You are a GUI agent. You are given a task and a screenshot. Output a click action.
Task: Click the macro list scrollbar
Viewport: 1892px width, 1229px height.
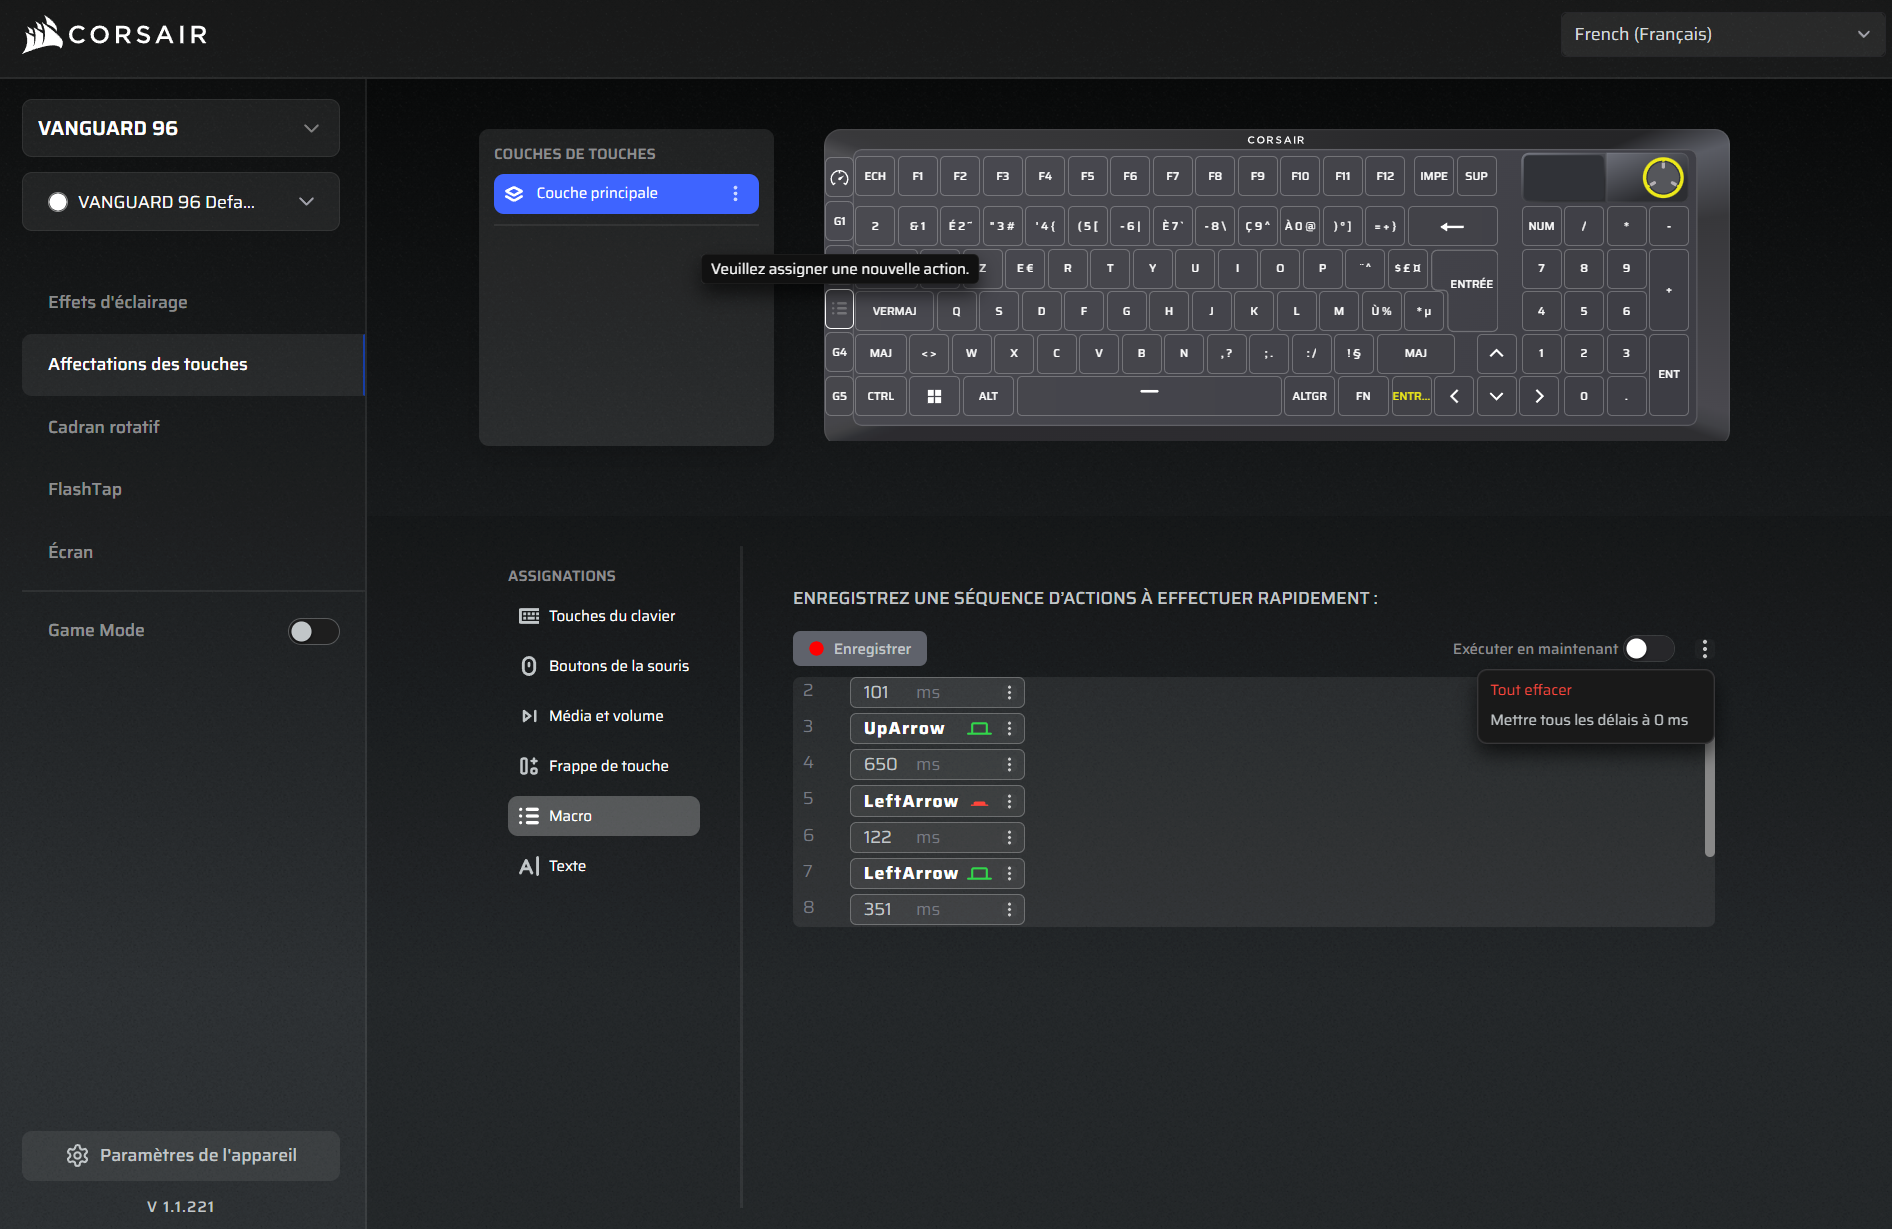point(1709,800)
